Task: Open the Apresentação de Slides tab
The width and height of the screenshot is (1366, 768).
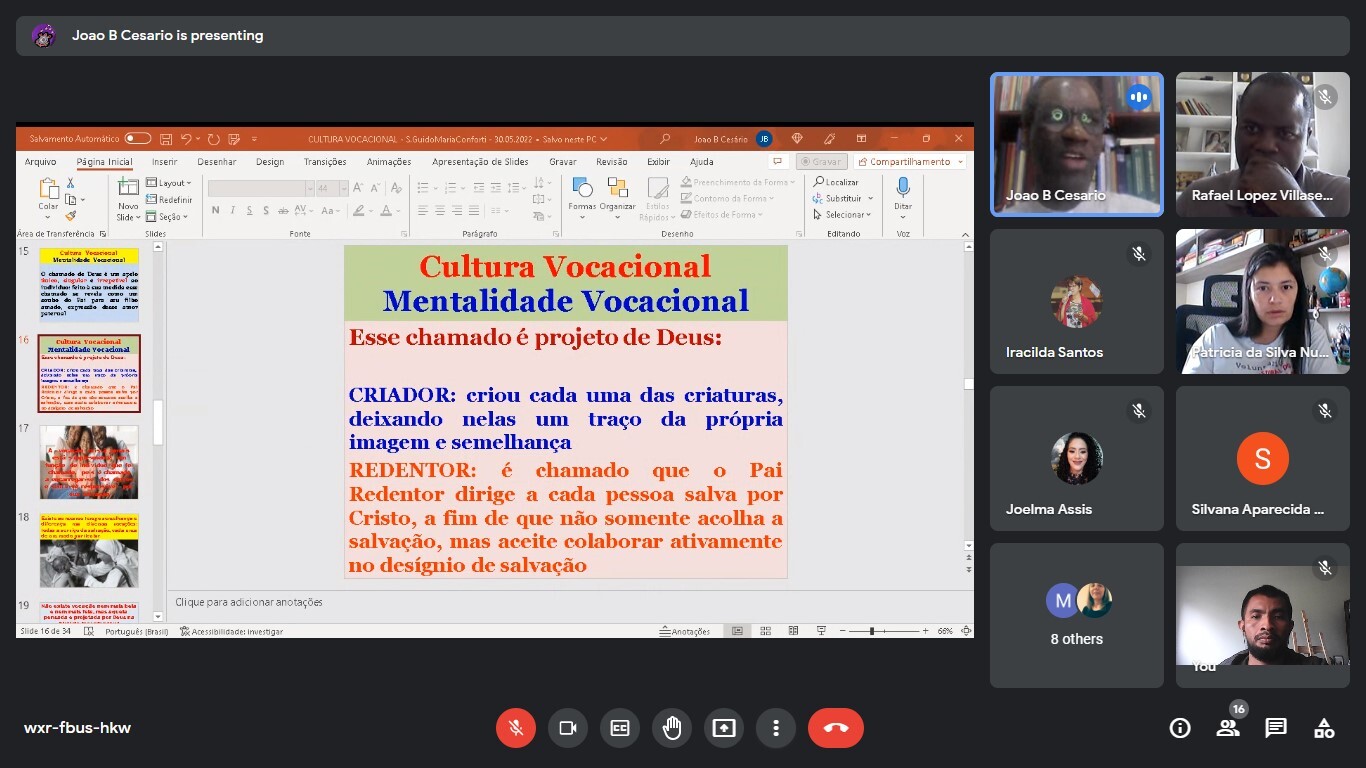Action: [480, 162]
